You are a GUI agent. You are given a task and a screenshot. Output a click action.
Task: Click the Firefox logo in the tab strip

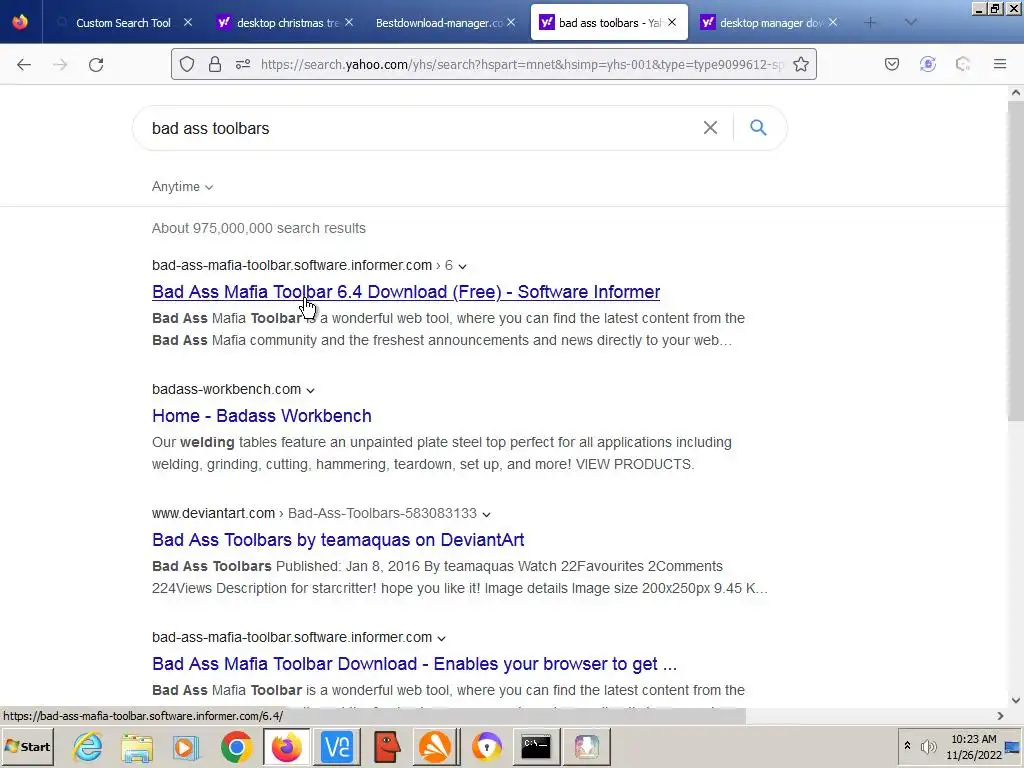click(20, 22)
